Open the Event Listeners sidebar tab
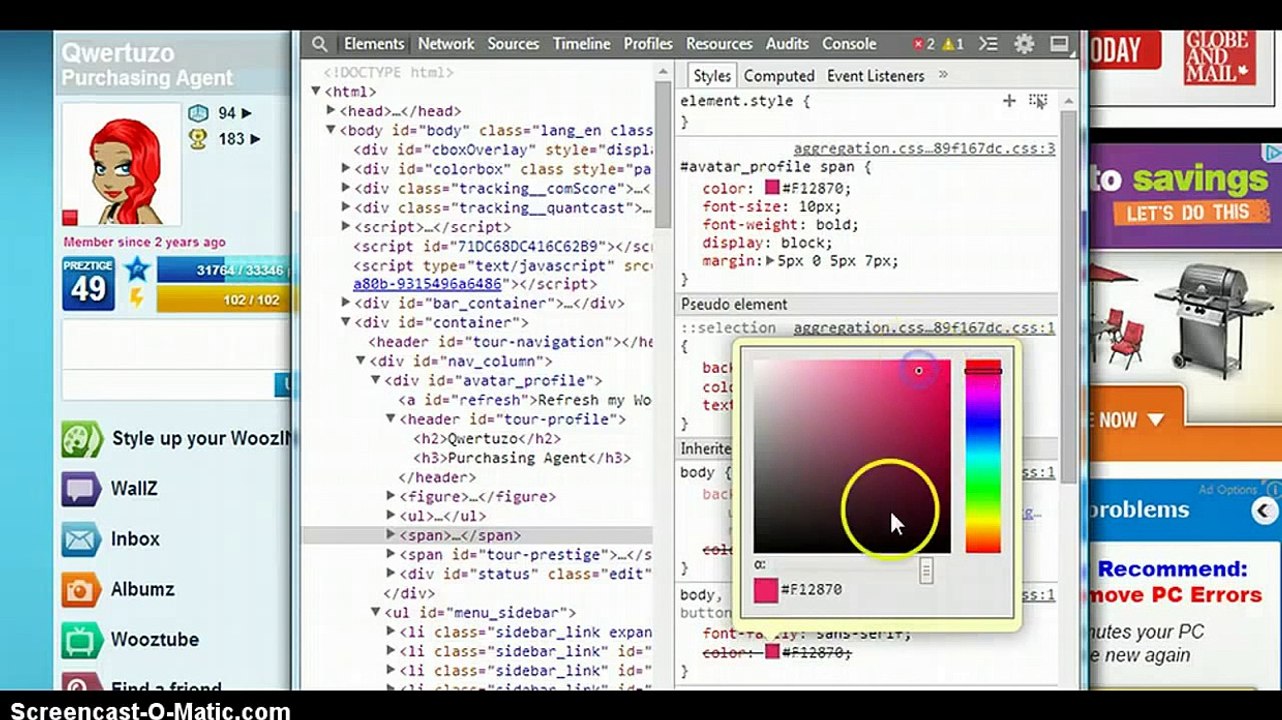Viewport: 1282px width, 720px height. click(x=875, y=76)
